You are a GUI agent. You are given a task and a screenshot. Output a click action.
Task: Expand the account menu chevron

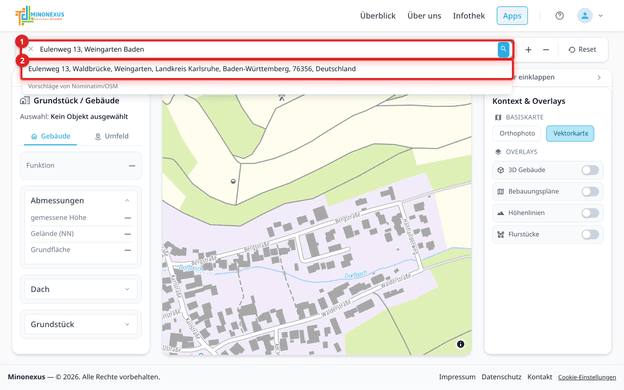click(601, 16)
